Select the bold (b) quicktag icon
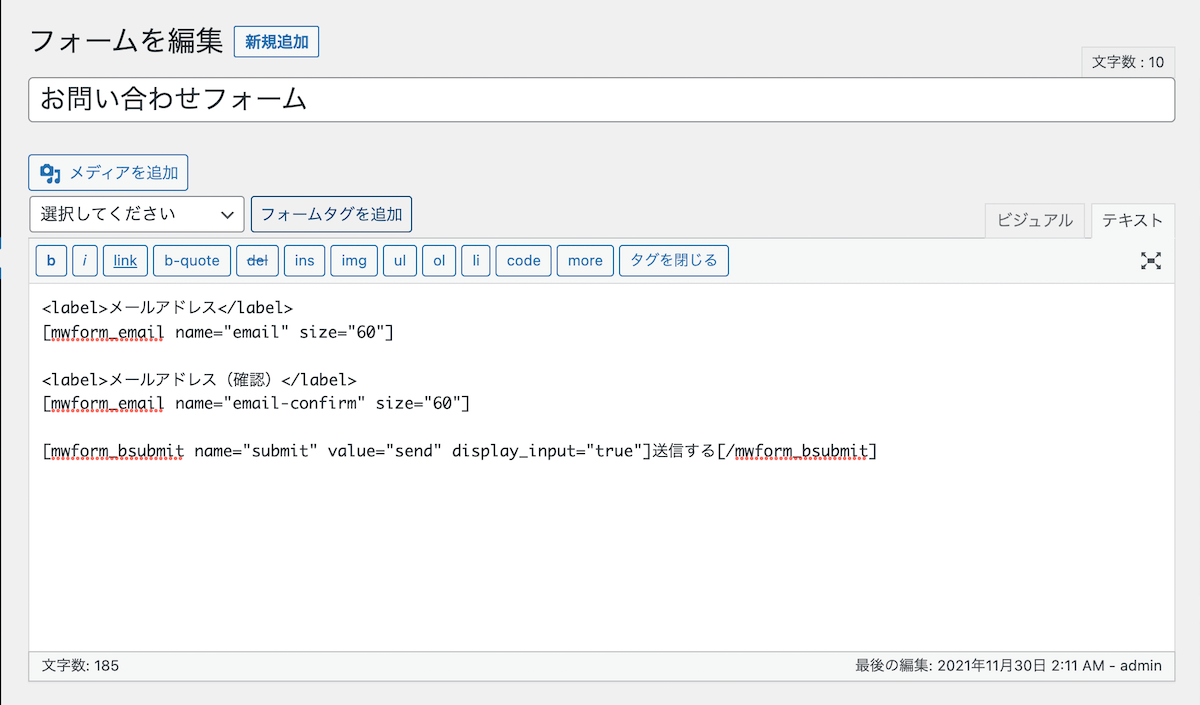 (51, 260)
